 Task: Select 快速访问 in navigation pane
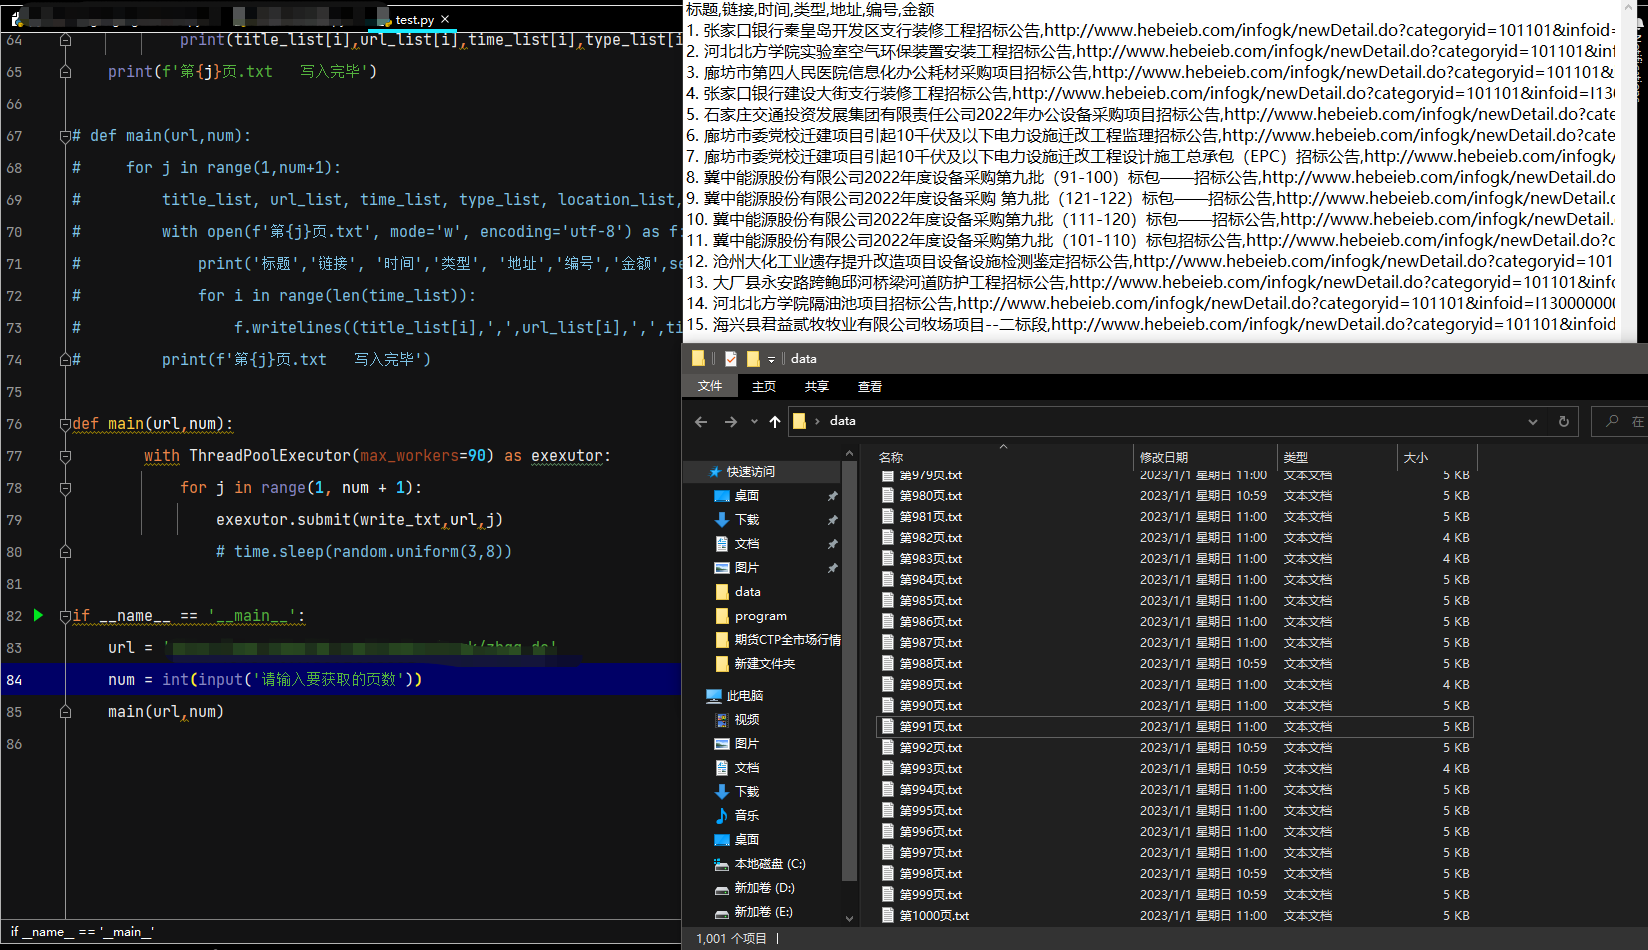(750, 472)
